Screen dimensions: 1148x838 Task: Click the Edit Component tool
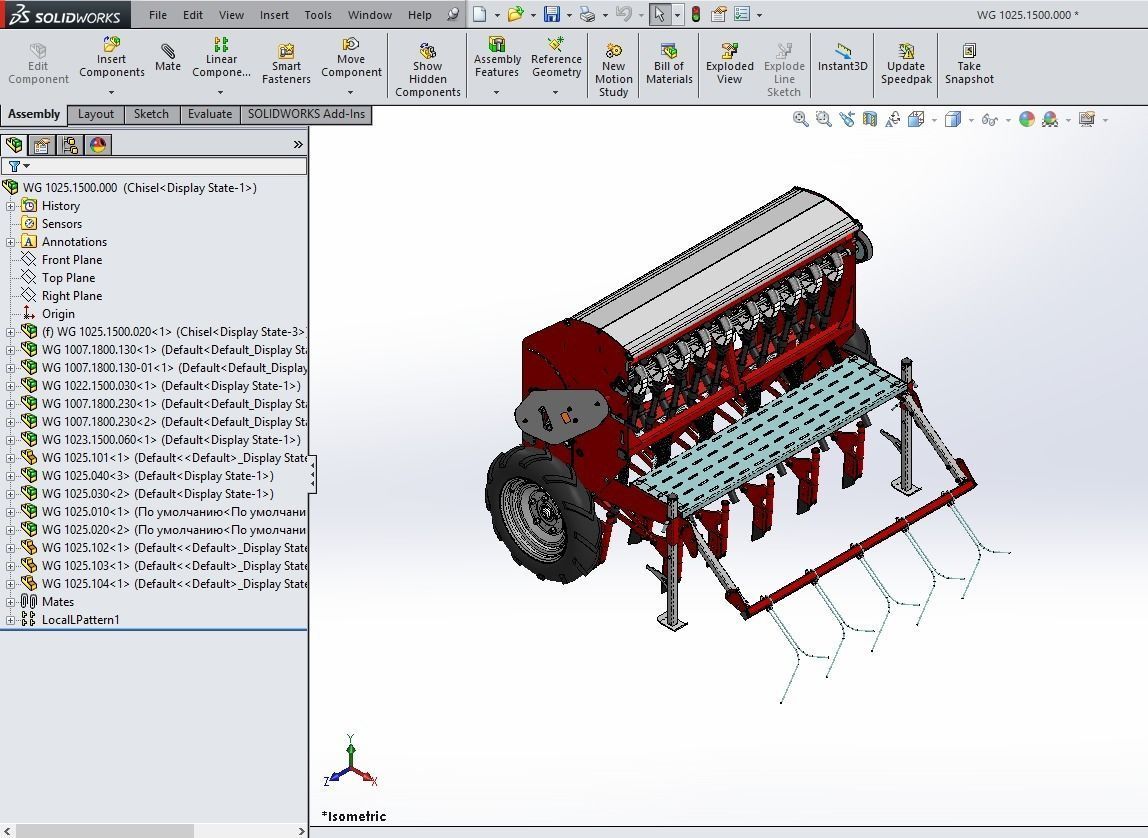coord(38,64)
